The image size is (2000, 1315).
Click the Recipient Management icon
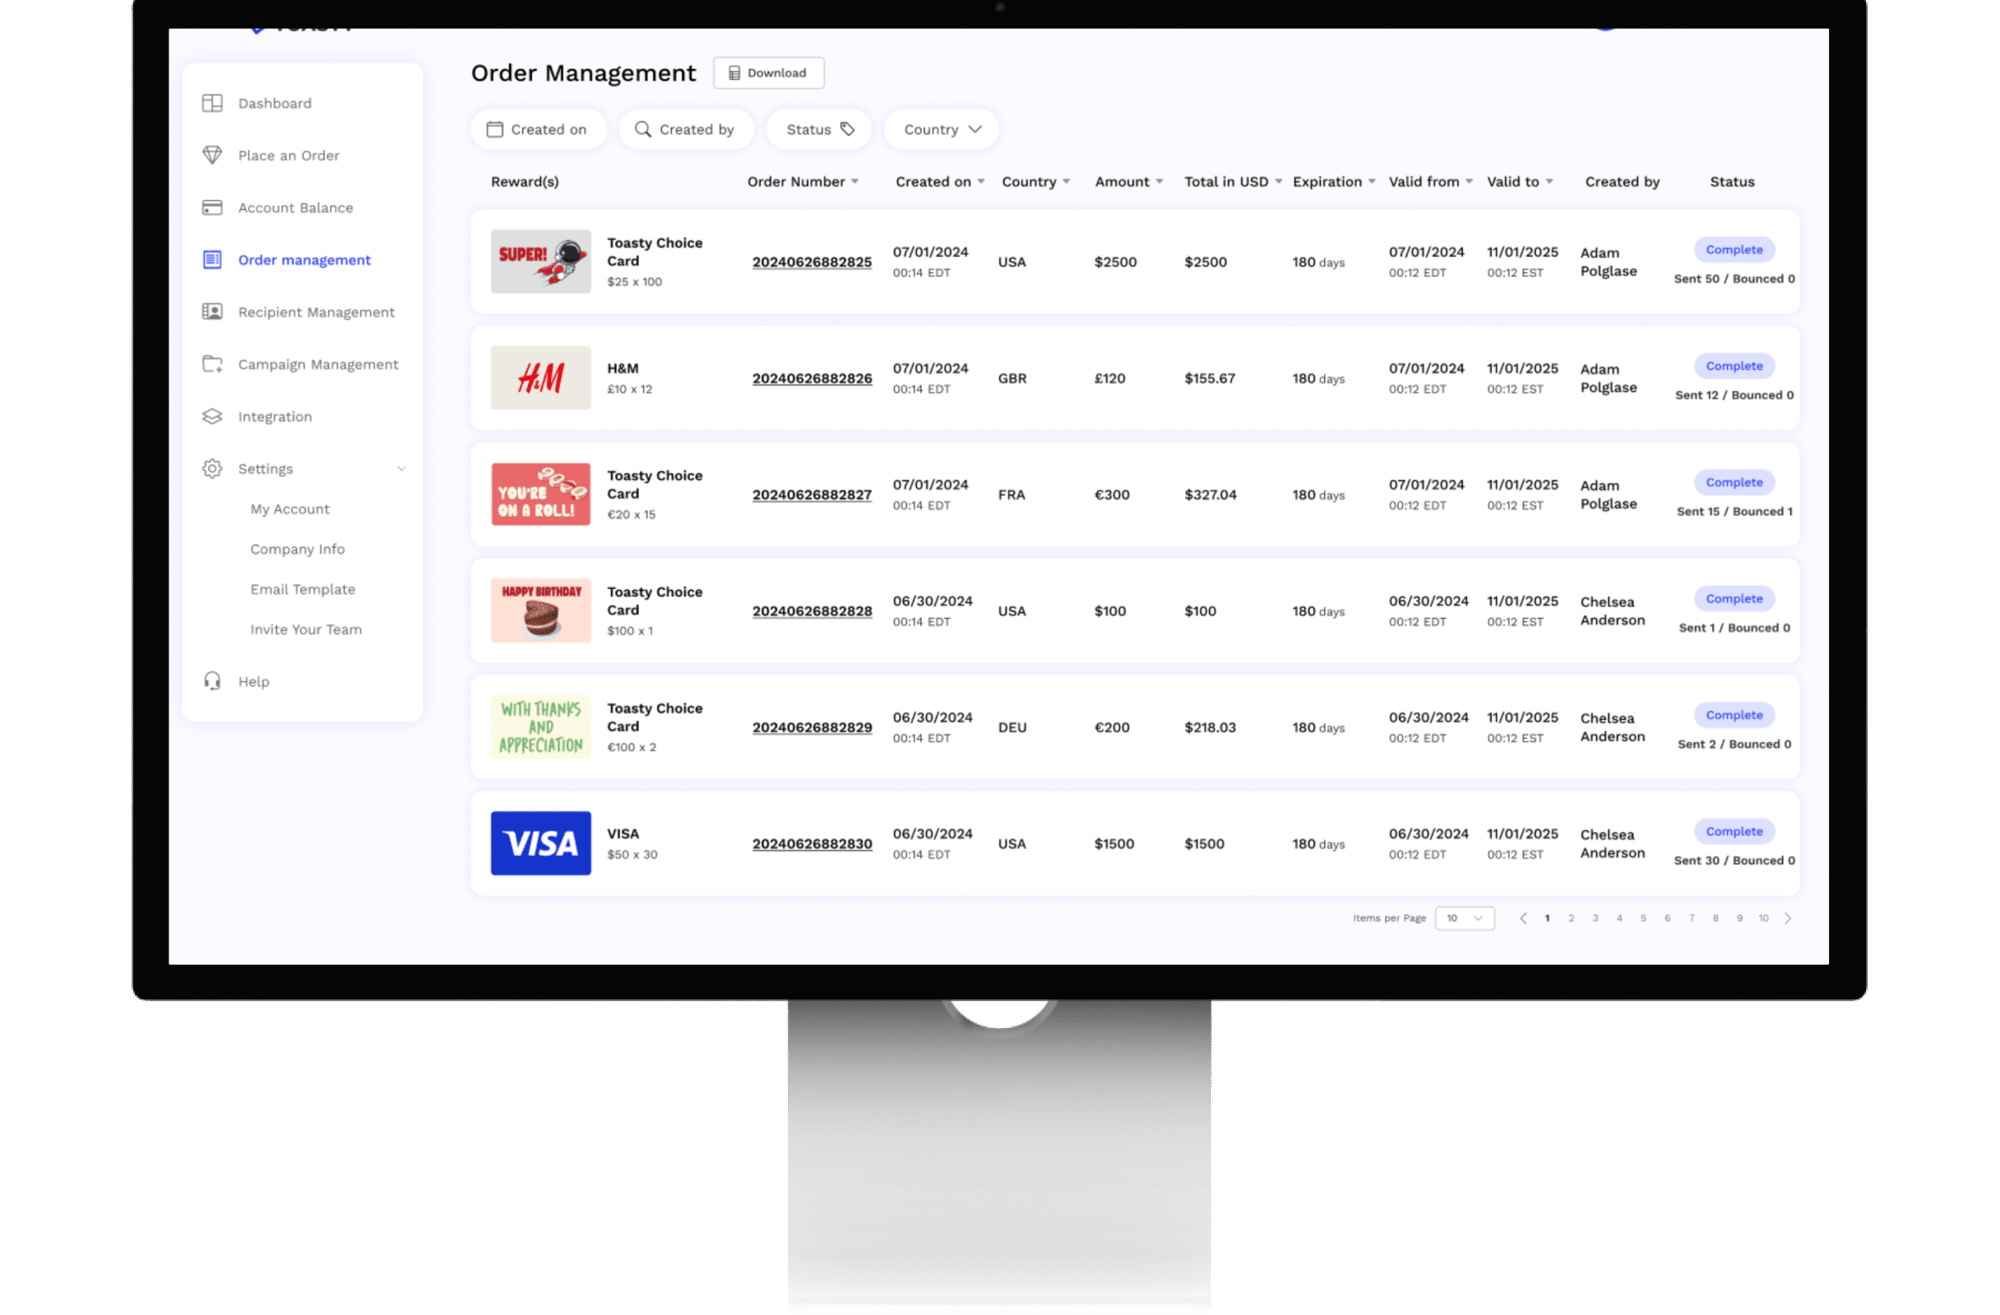tap(210, 311)
